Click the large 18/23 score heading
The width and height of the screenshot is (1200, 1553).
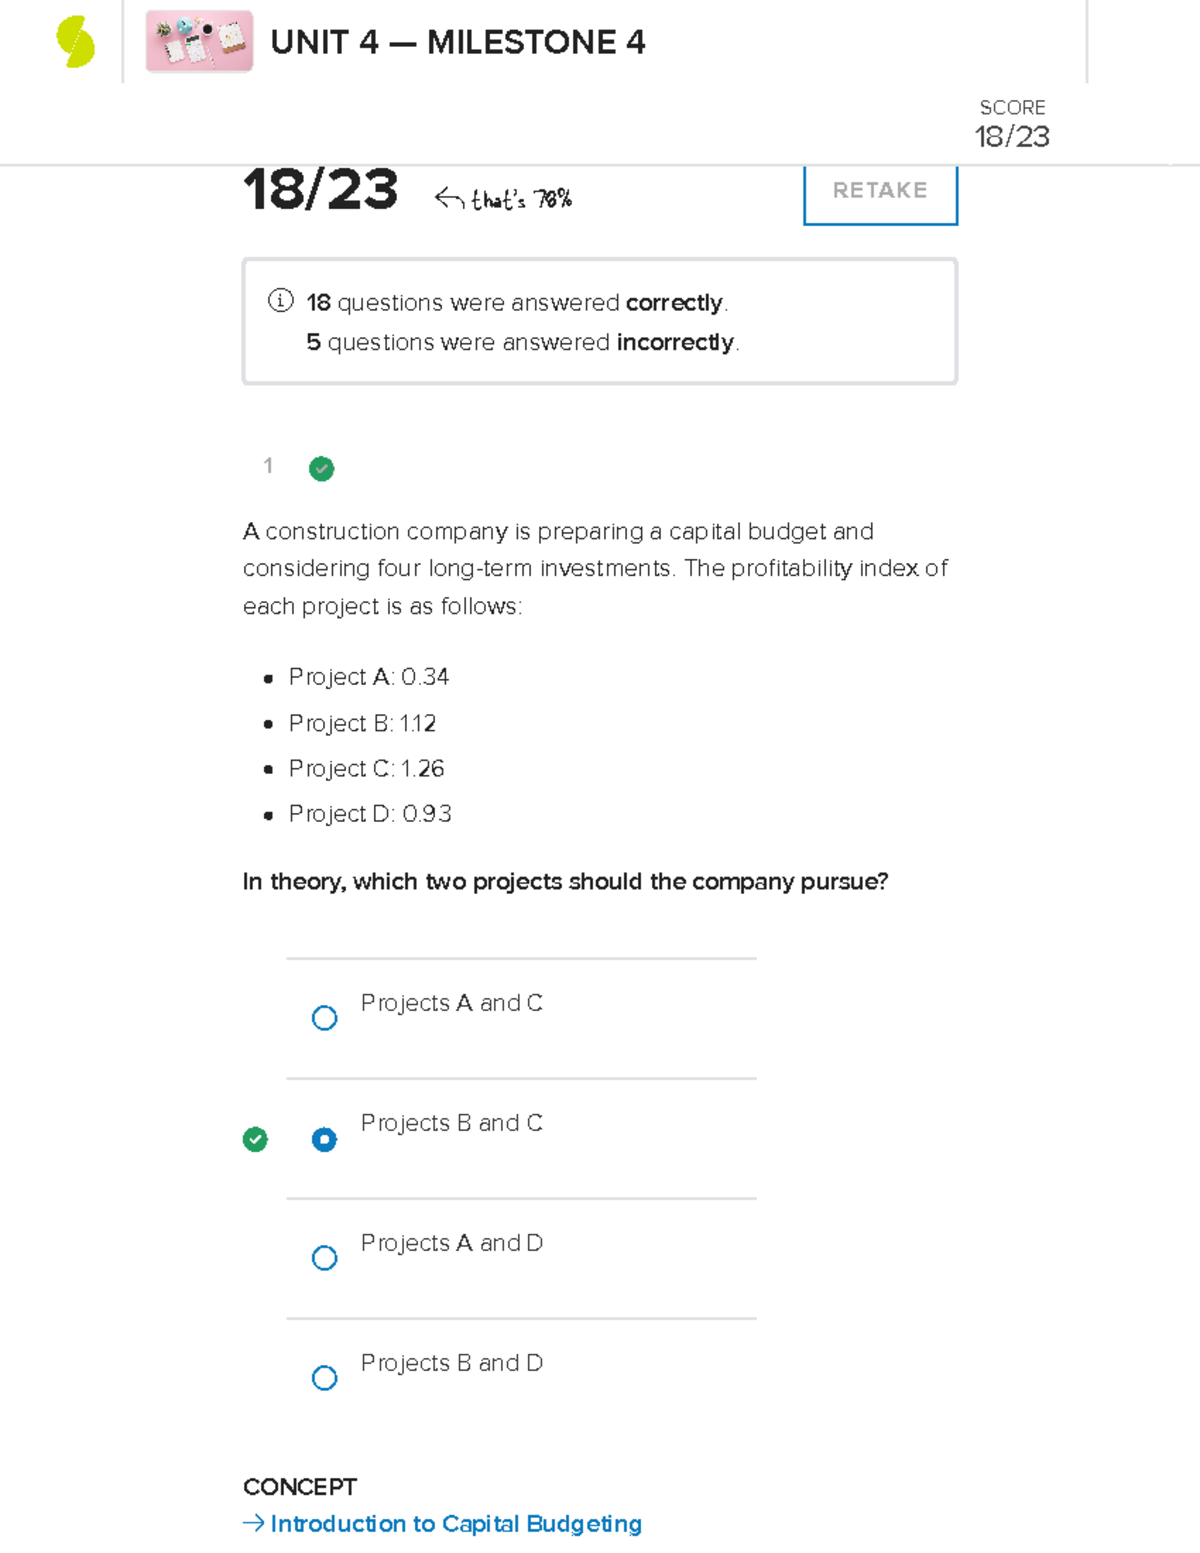(320, 190)
